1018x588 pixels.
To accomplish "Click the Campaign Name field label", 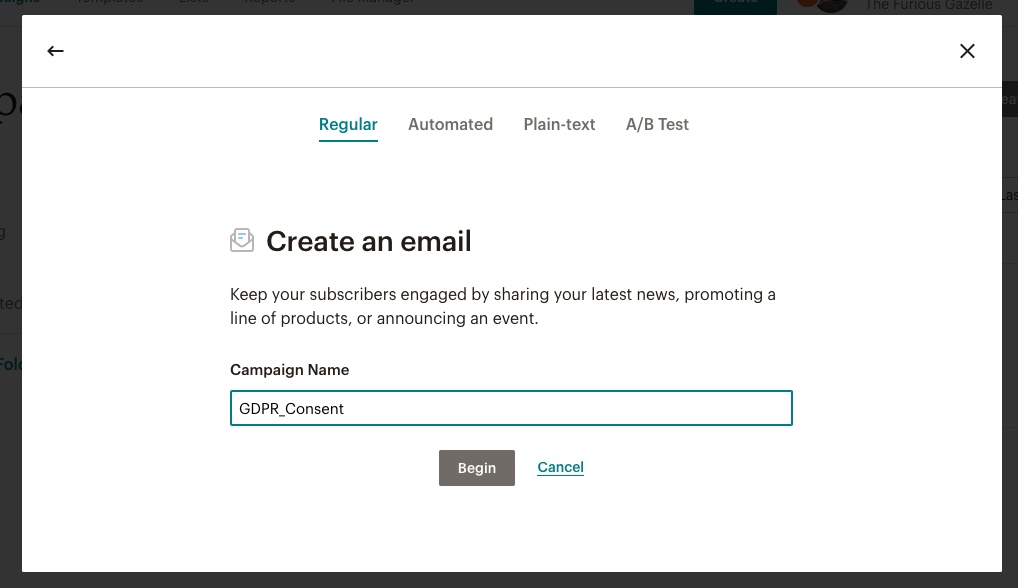I will (x=290, y=370).
